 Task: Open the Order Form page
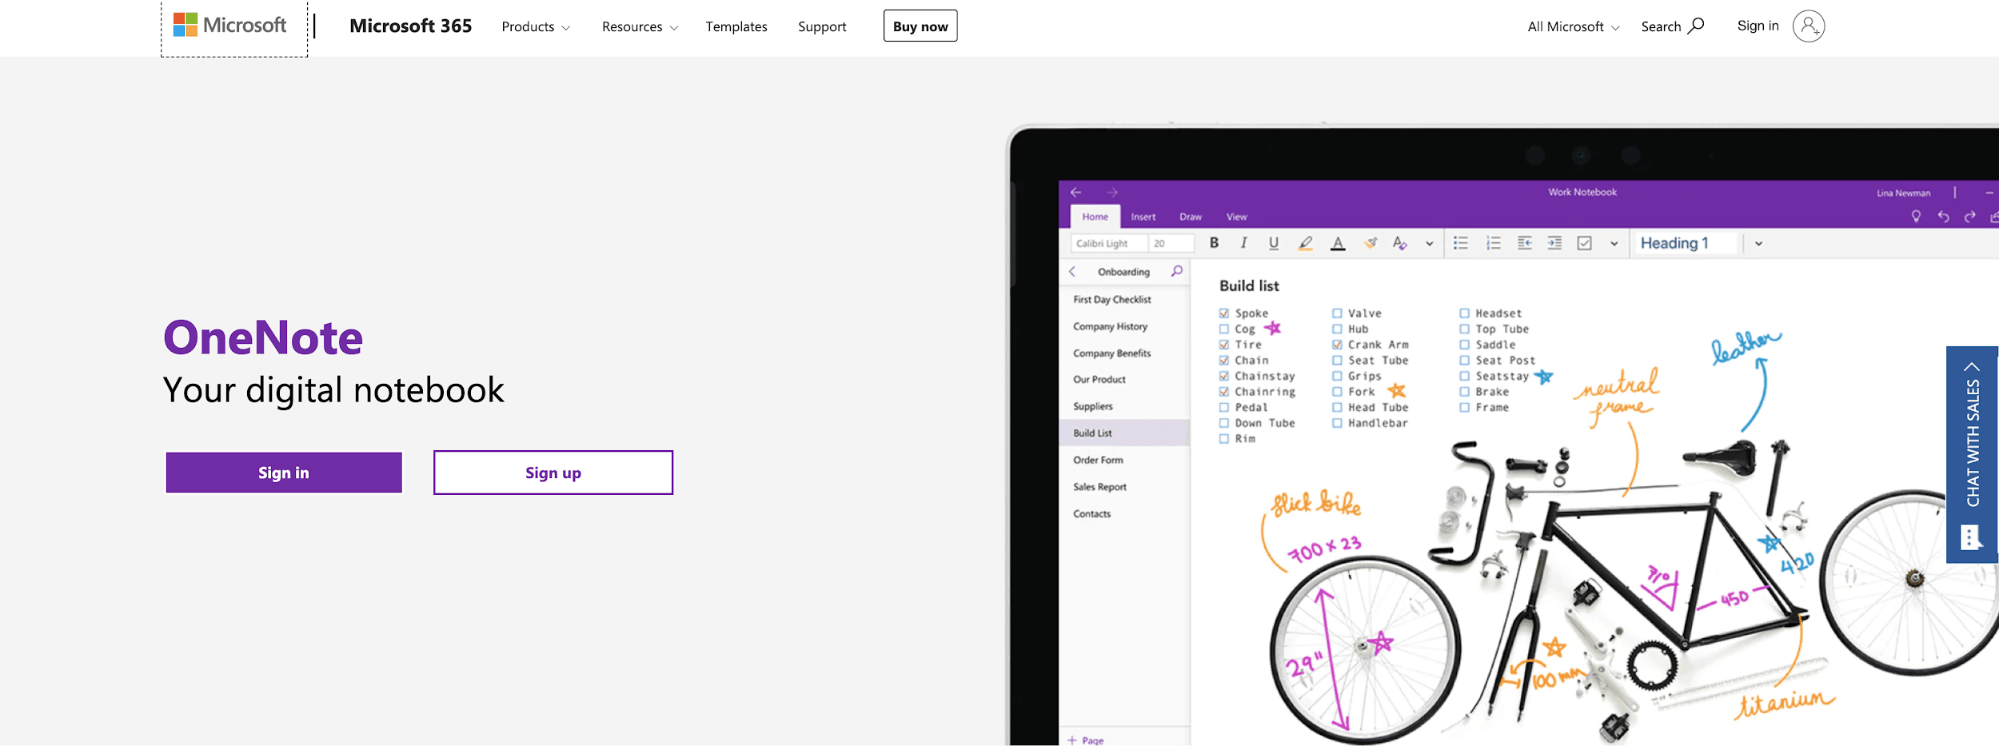(x=1098, y=460)
